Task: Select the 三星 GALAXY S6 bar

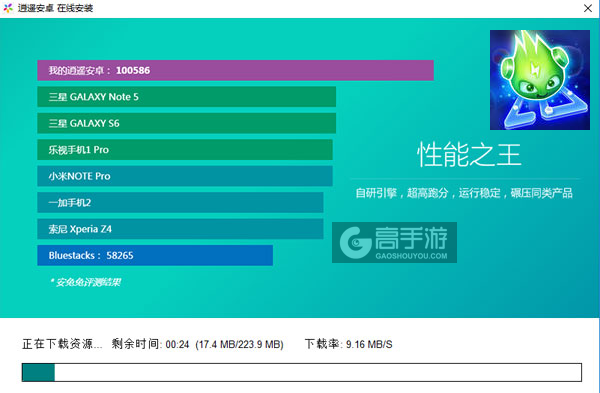Action: [x=187, y=123]
